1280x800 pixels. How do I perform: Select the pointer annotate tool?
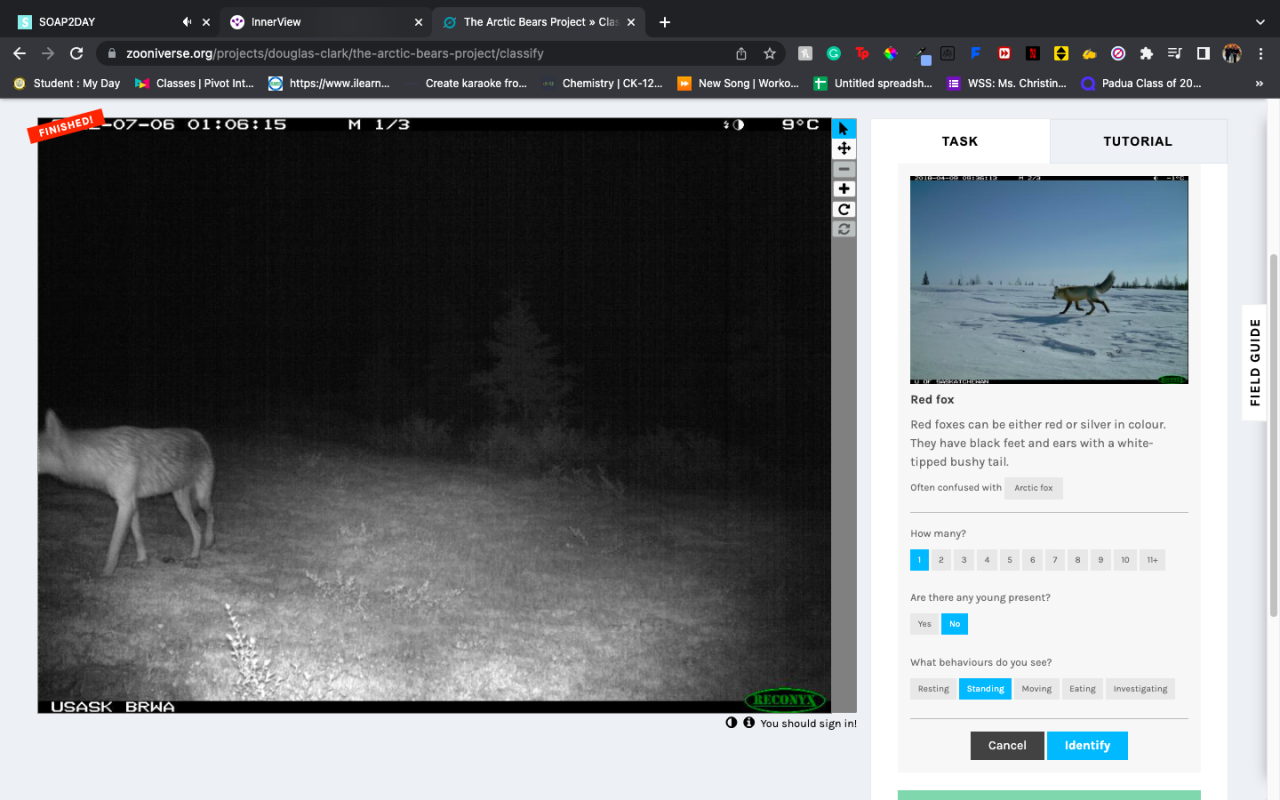click(x=844, y=129)
